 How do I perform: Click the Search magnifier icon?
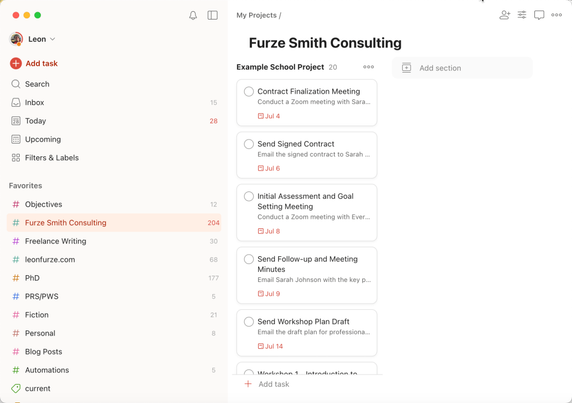(x=16, y=84)
